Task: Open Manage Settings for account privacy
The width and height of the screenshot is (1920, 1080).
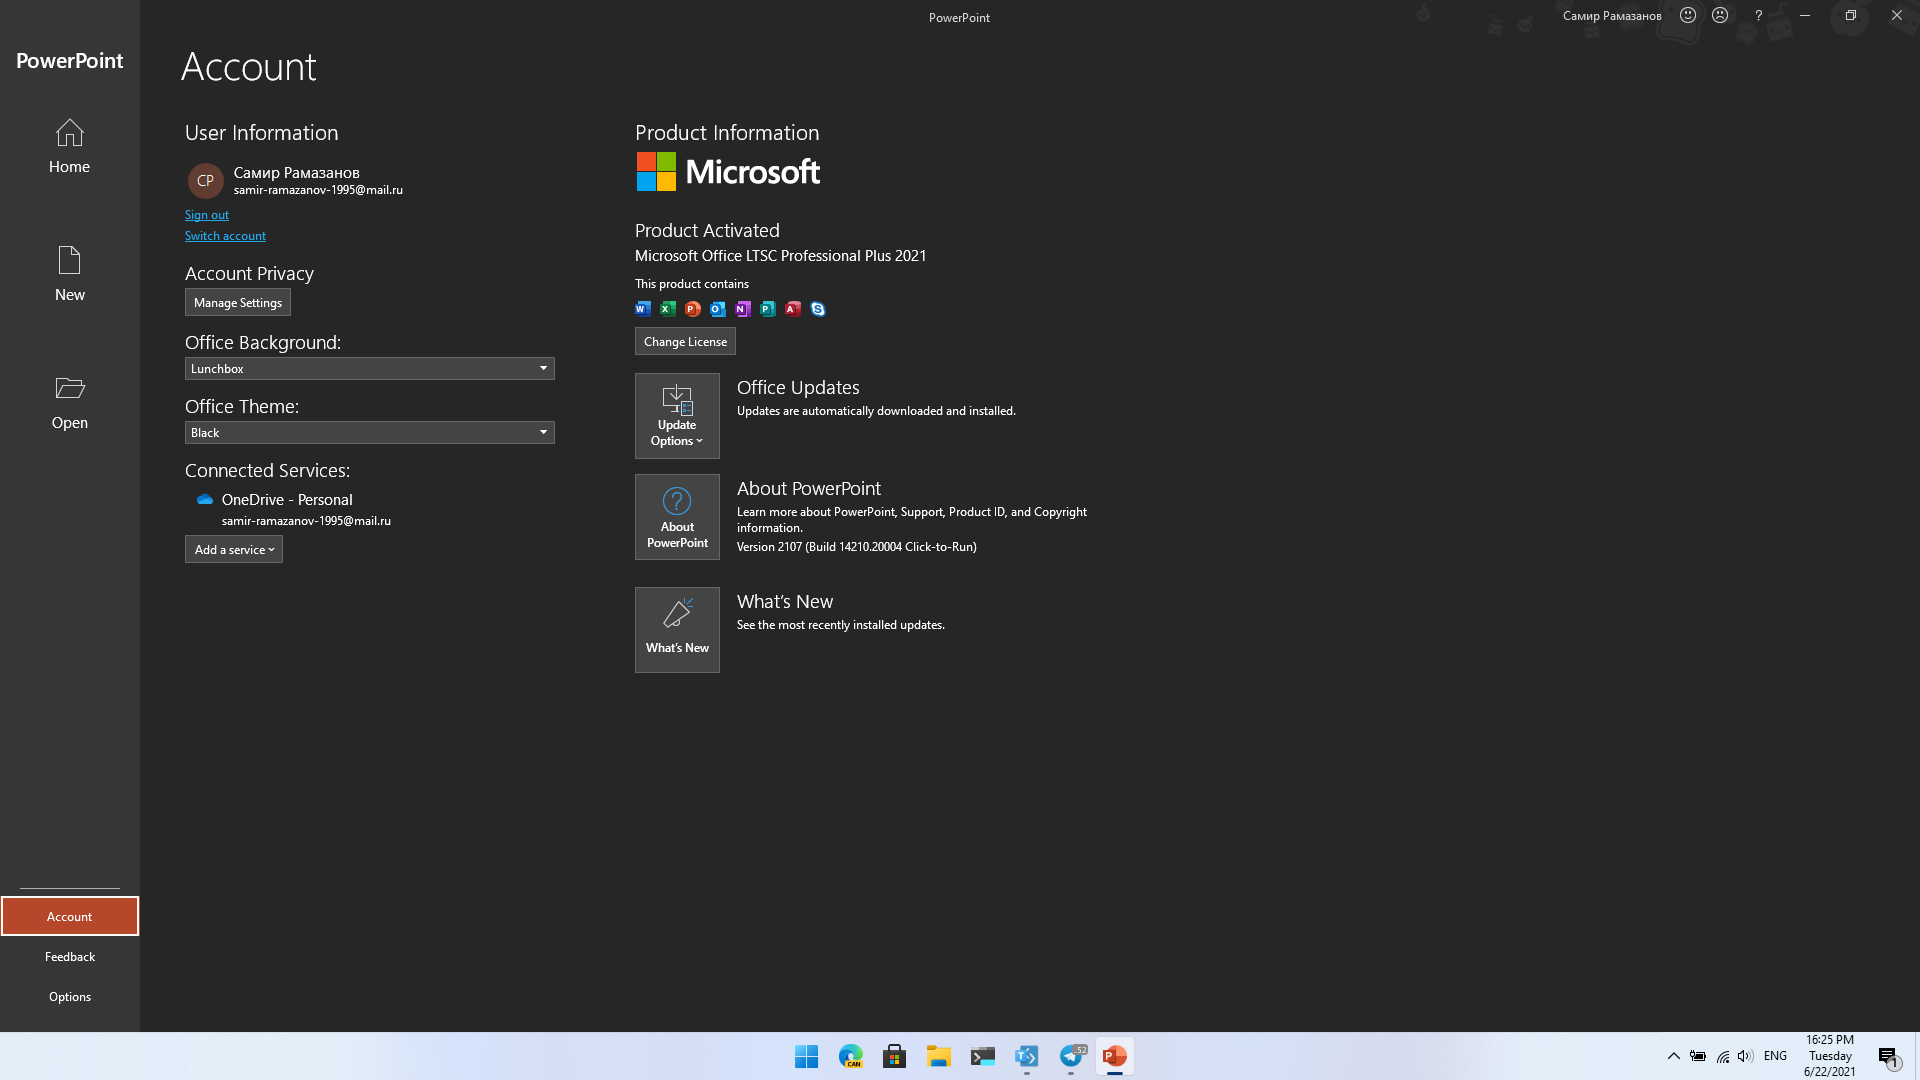Action: [x=238, y=302]
